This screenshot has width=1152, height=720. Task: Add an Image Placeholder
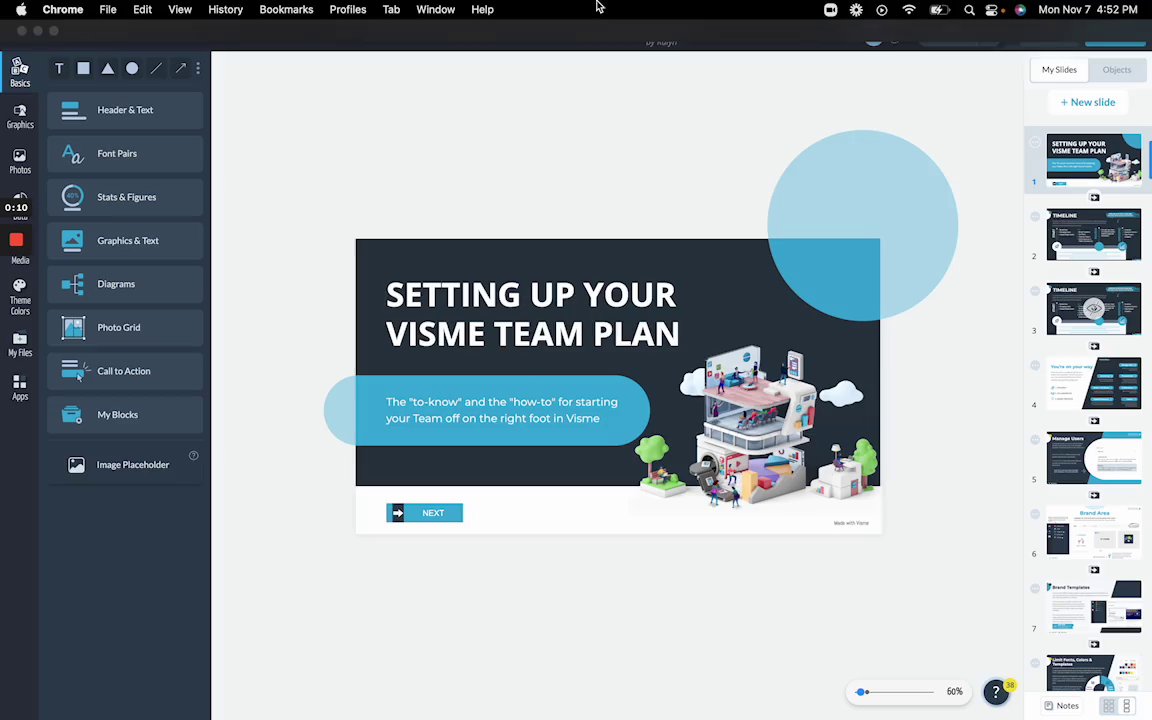pyautogui.click(x=125, y=465)
